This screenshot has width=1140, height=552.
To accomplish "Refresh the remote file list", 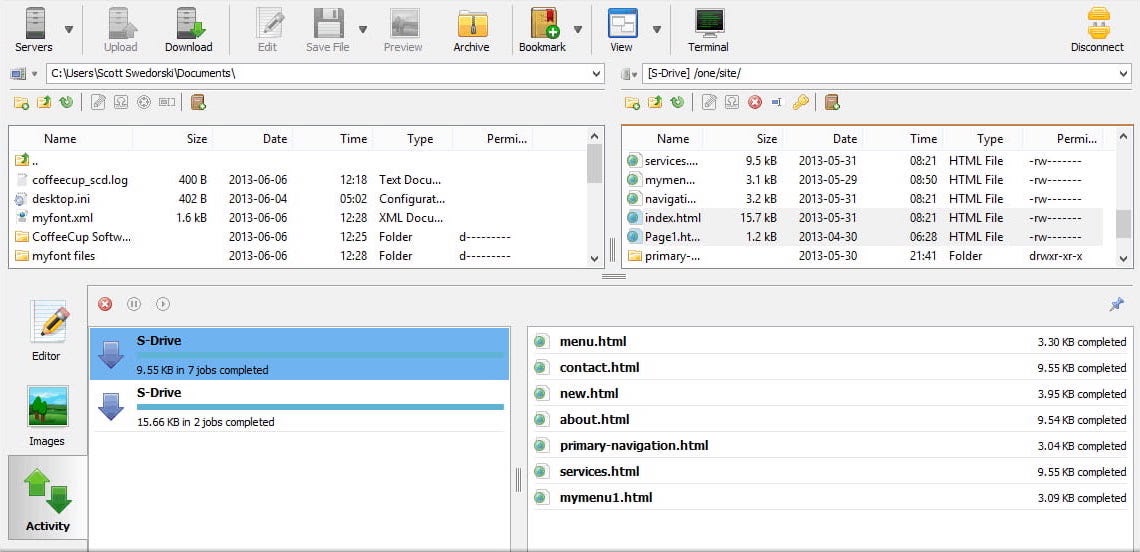I will [x=678, y=103].
